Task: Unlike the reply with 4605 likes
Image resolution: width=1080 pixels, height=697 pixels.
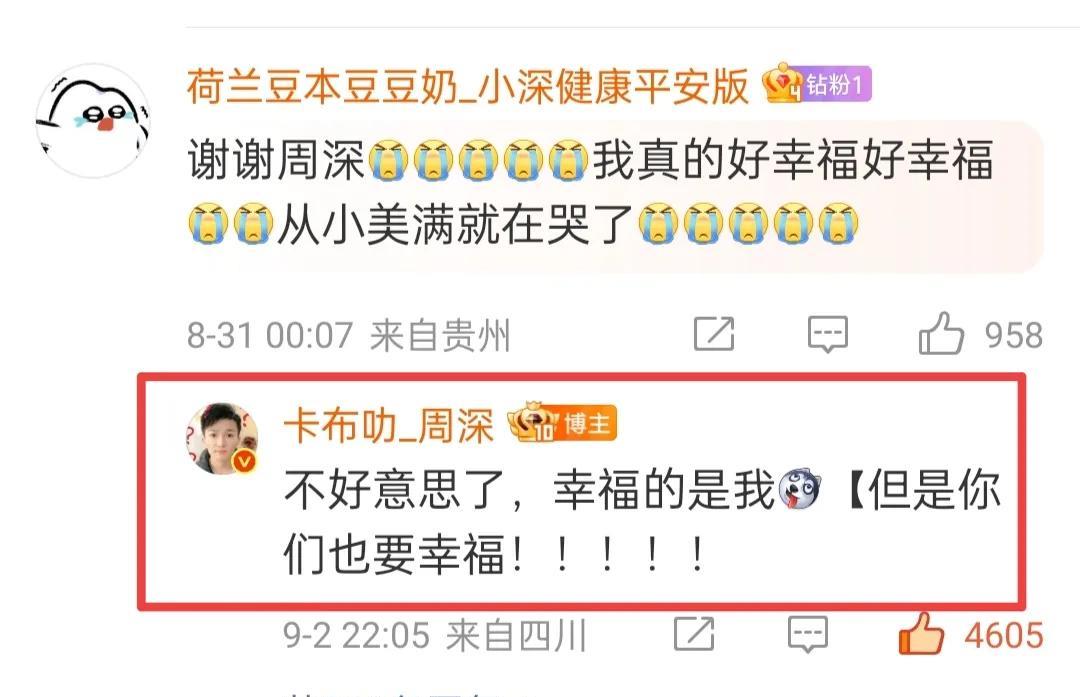Action: pos(922,634)
